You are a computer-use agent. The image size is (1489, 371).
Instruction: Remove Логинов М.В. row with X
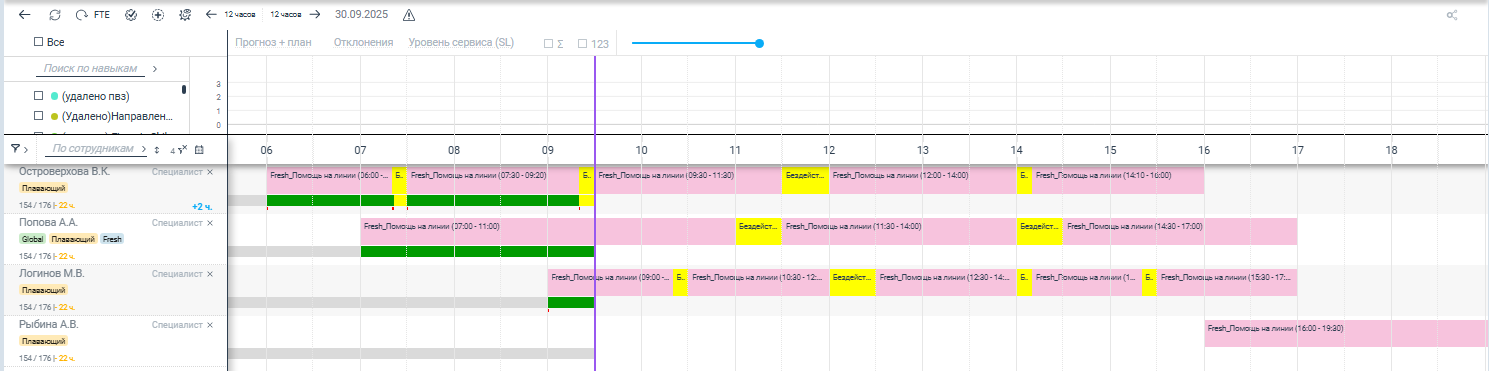[210, 274]
